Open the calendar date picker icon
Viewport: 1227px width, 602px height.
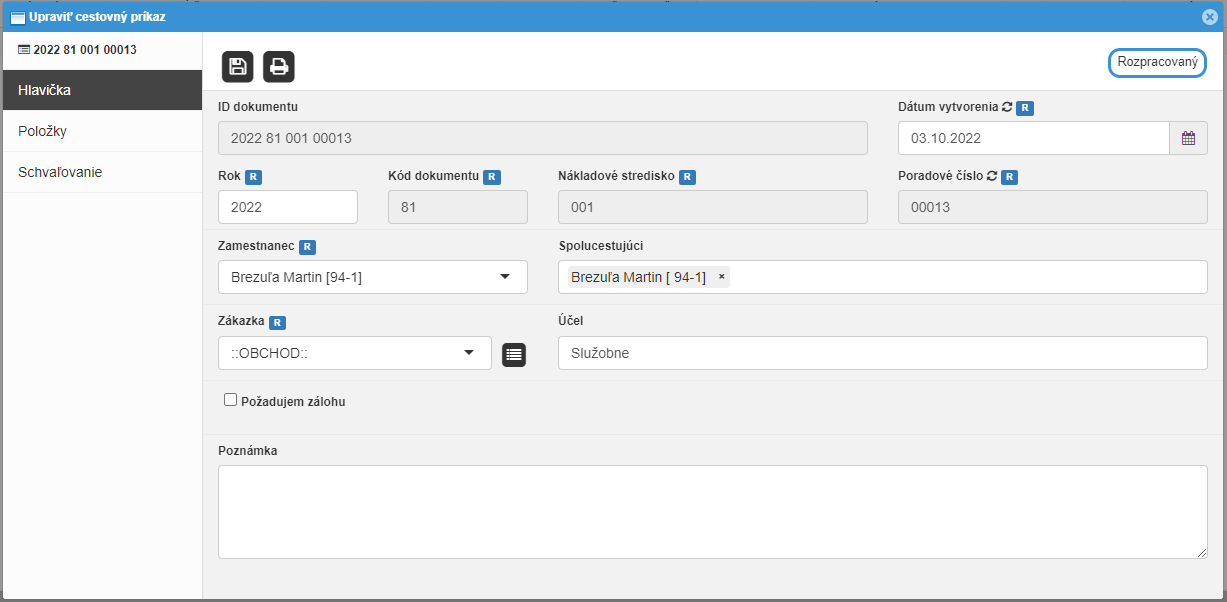pyautogui.click(x=1188, y=138)
